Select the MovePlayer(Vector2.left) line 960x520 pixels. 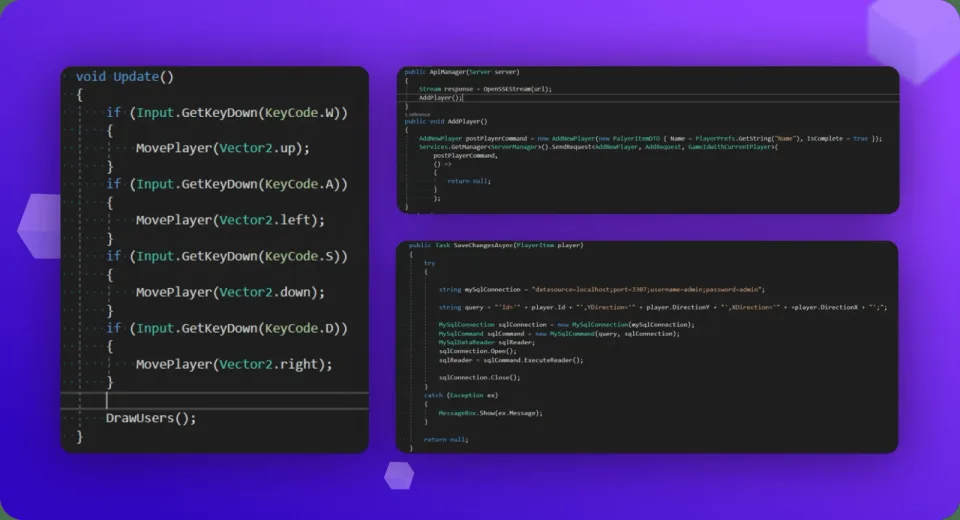point(230,220)
